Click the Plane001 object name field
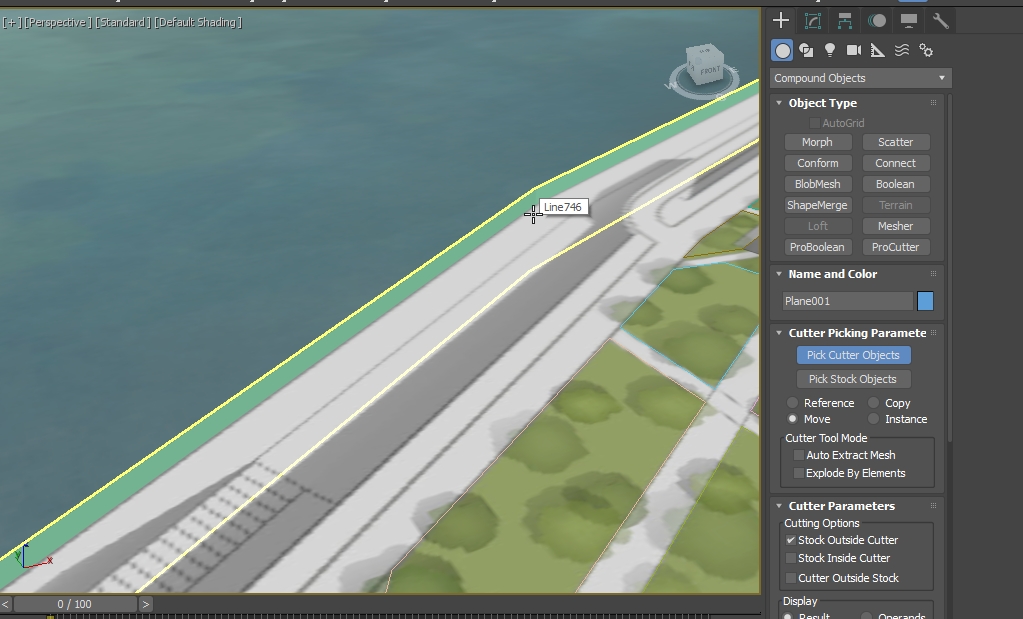The height and width of the screenshot is (619, 1023). [x=847, y=301]
